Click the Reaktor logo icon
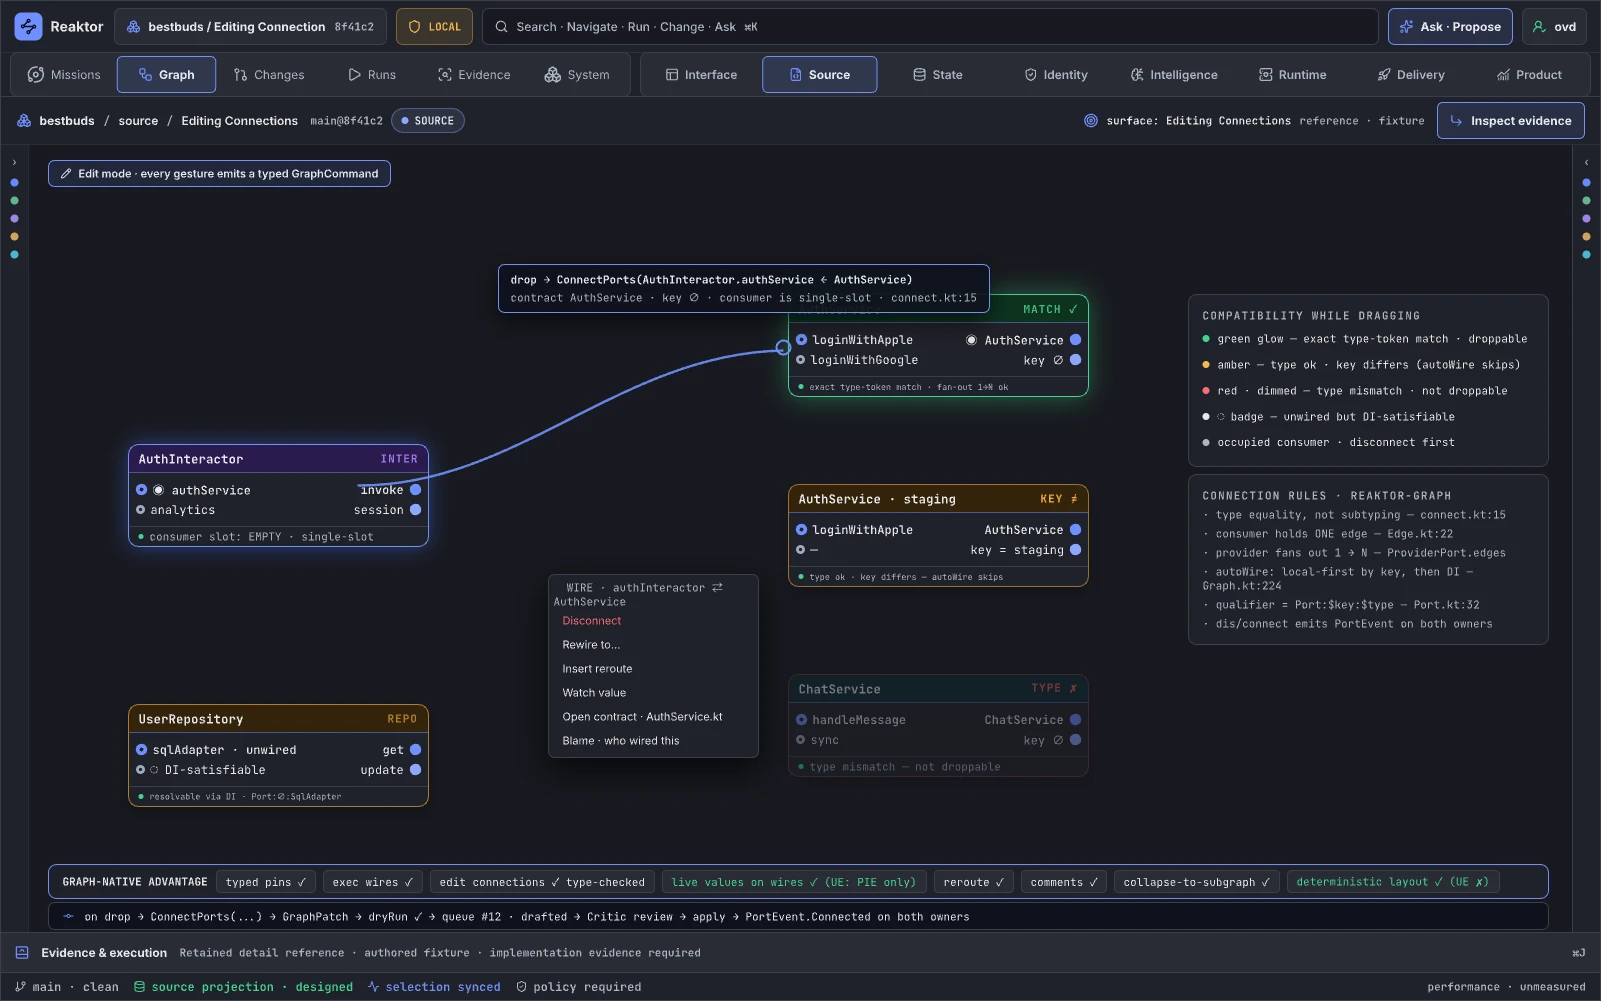This screenshot has width=1601, height=1001. 28,27
